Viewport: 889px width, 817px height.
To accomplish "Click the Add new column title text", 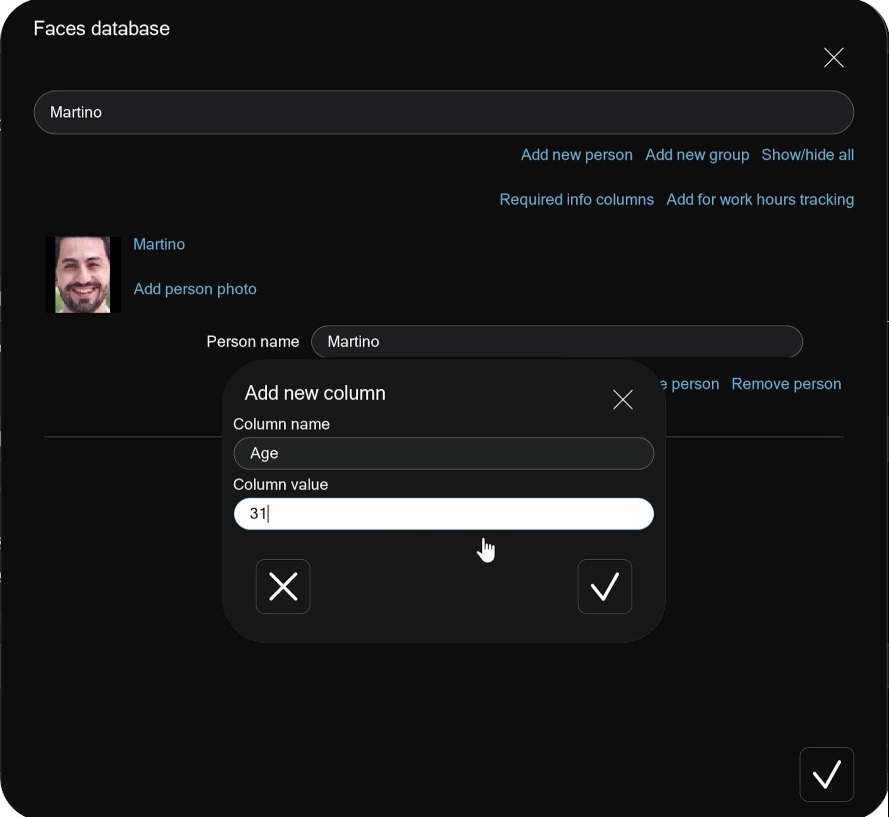I will click(x=315, y=393).
